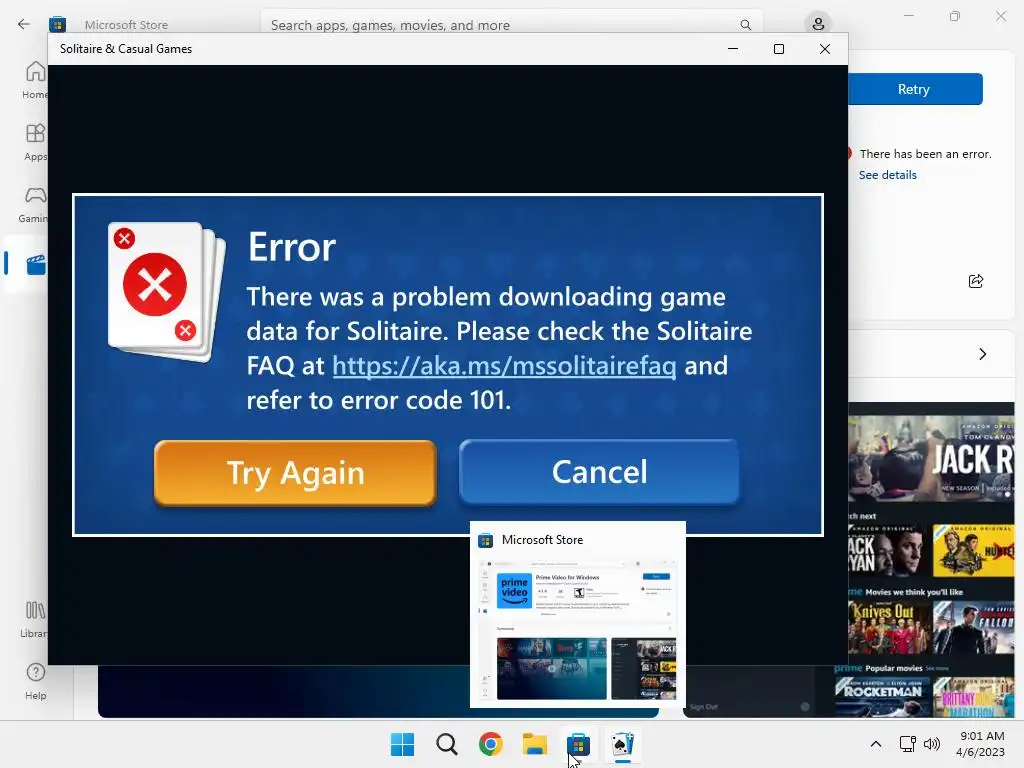Viewport: 1024px width, 768px height.
Task: Open Home in Store sidebar
Action: pos(35,80)
